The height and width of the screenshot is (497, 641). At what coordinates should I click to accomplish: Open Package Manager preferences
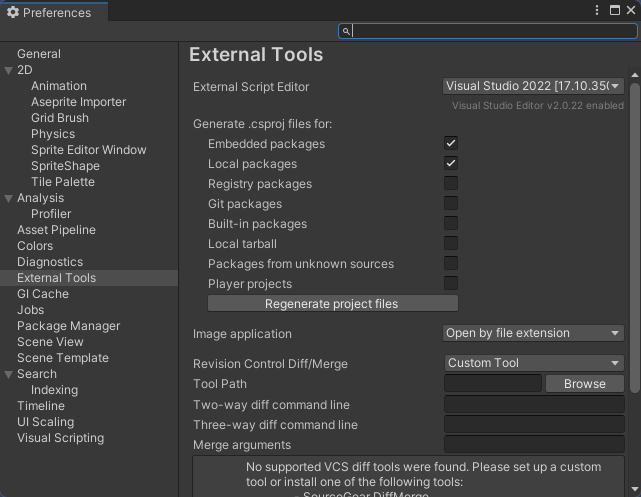click(69, 326)
